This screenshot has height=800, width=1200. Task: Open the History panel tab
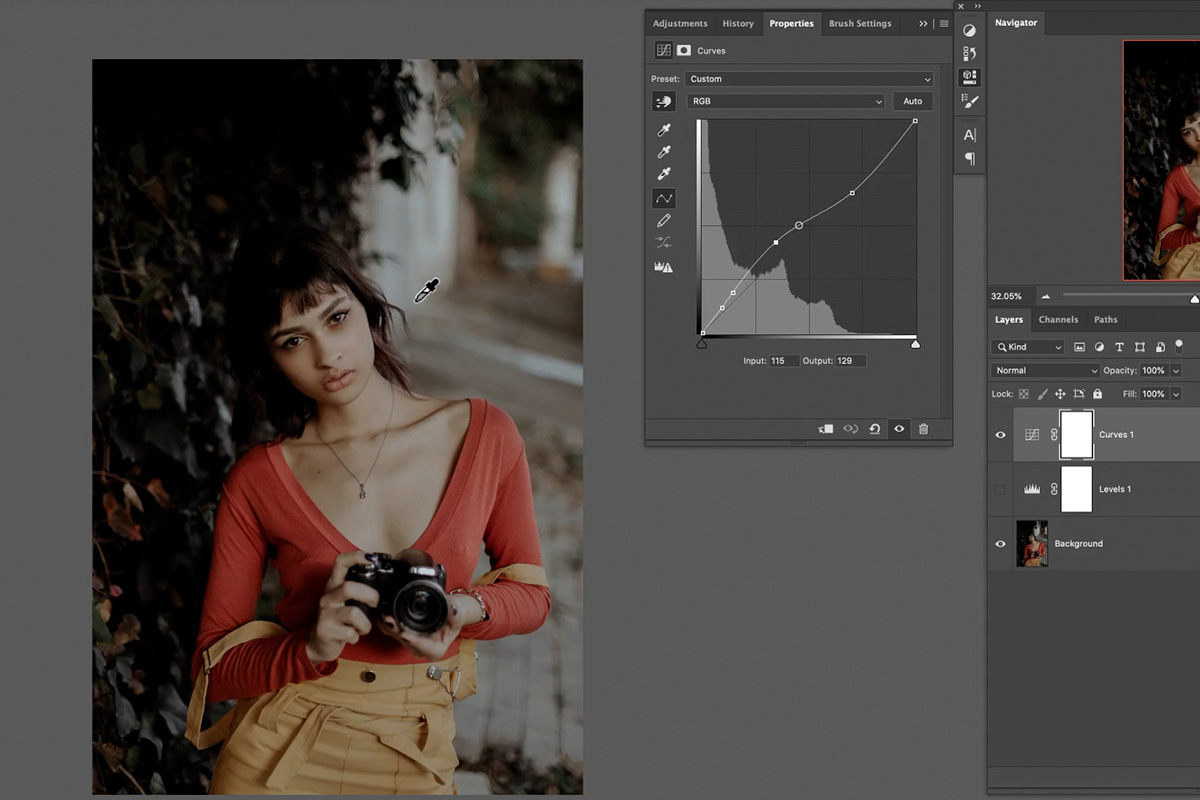point(737,23)
